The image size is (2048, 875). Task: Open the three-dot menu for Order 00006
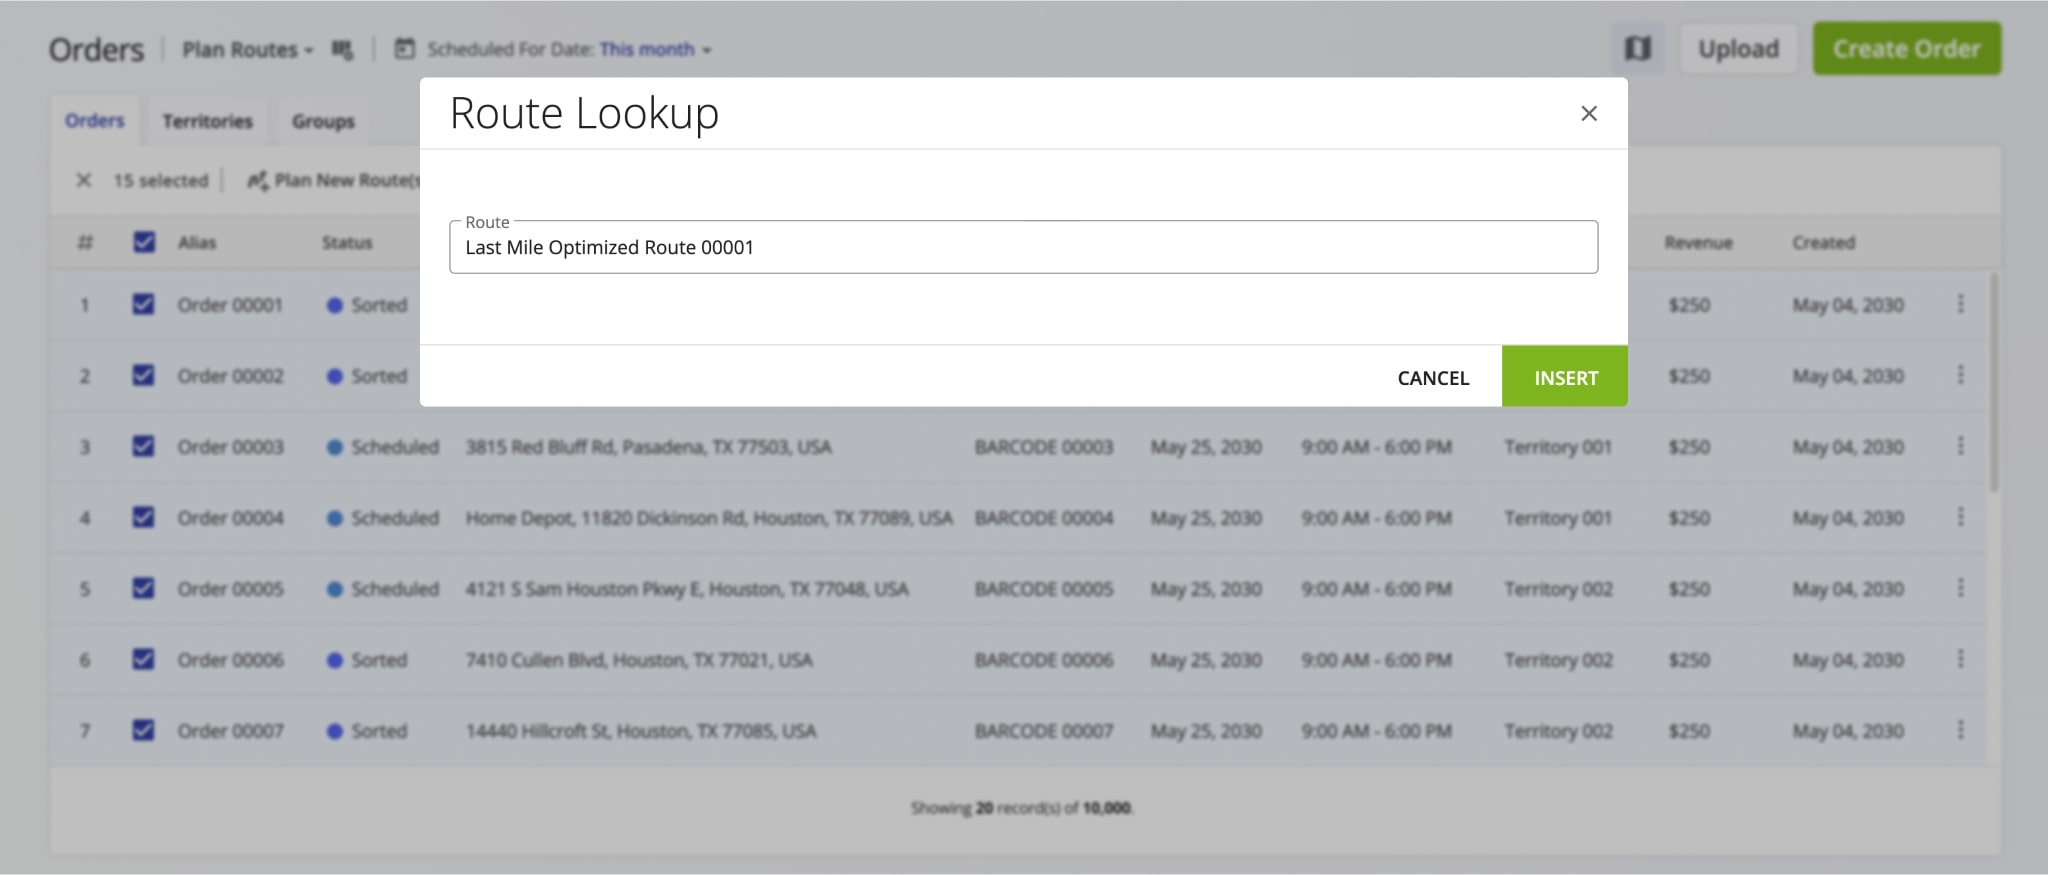click(x=1960, y=658)
